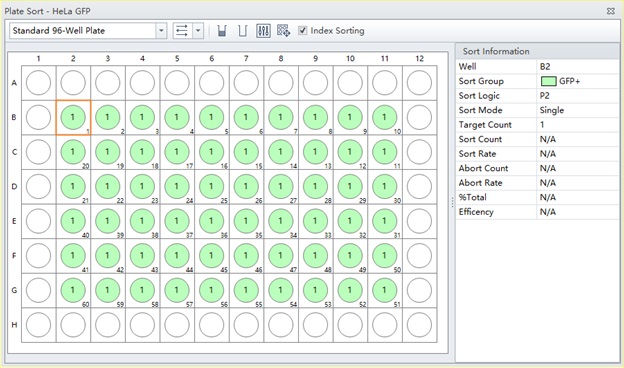The width and height of the screenshot is (624, 368).
Task: Open the sort settings sliders icon
Action: 263,31
